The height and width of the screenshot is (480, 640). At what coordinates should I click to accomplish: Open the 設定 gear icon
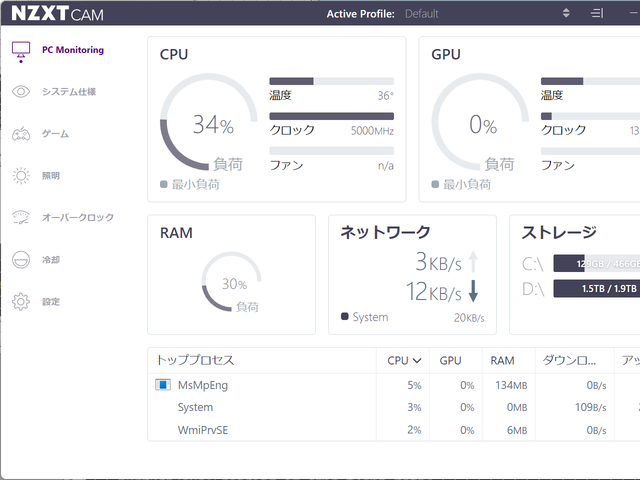click(21, 302)
